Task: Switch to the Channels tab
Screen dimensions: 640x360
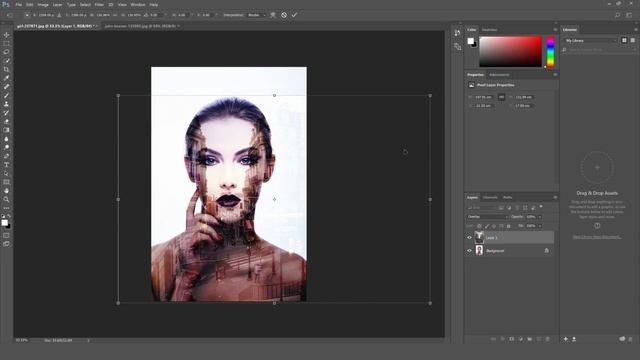Action: point(490,198)
